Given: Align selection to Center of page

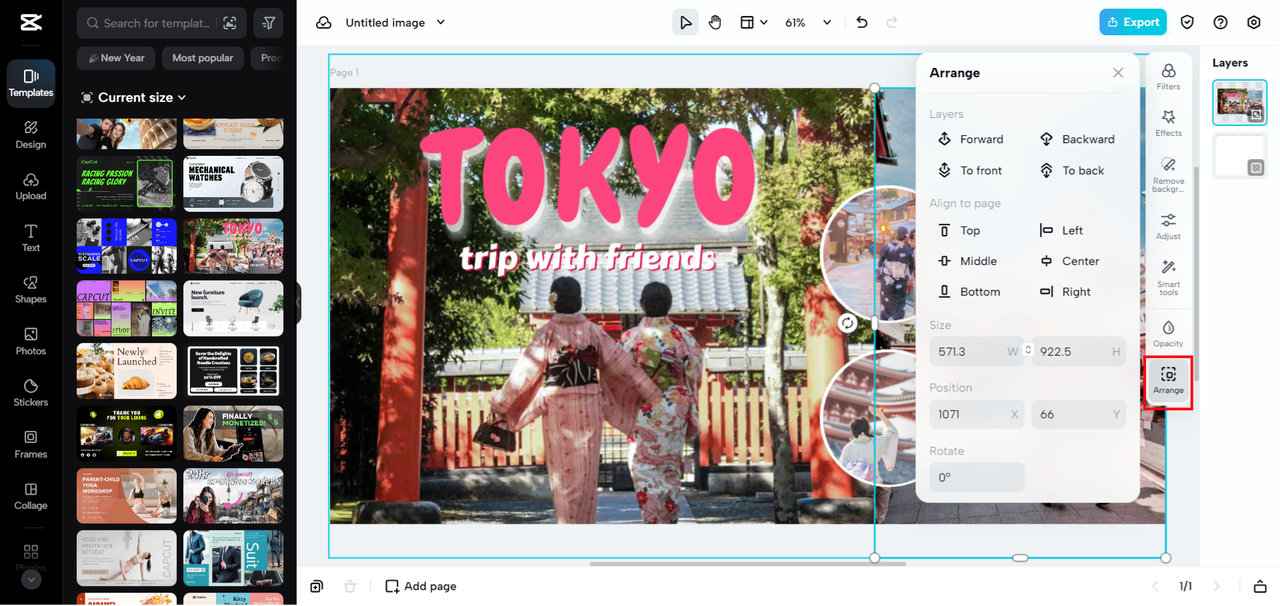Looking at the screenshot, I should click(x=1070, y=261).
